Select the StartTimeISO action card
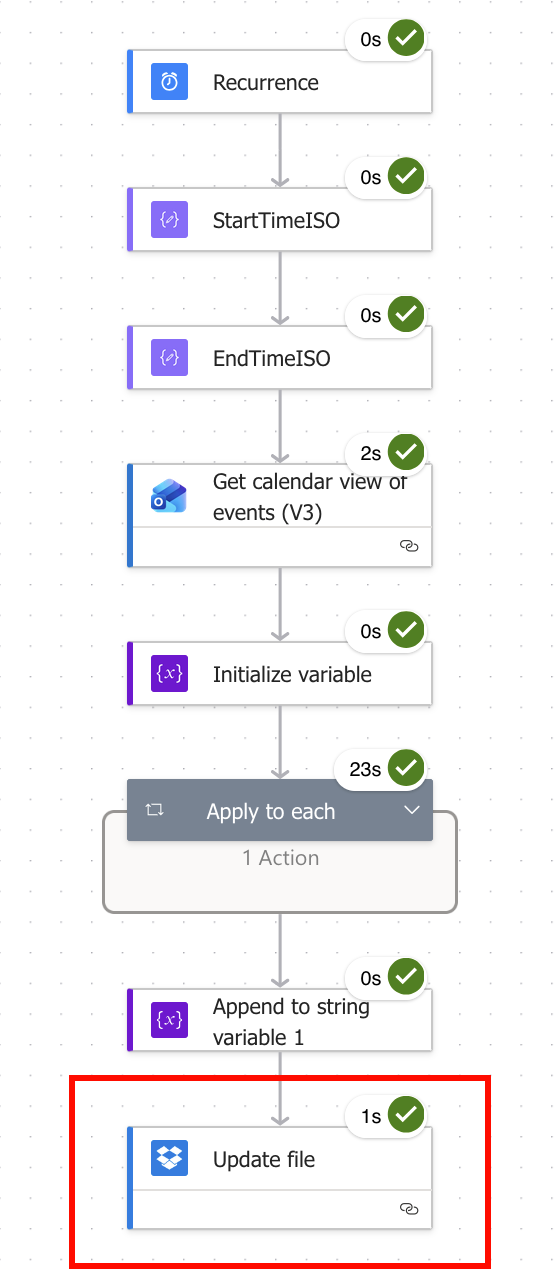This screenshot has height=1288, width=560. (x=280, y=220)
